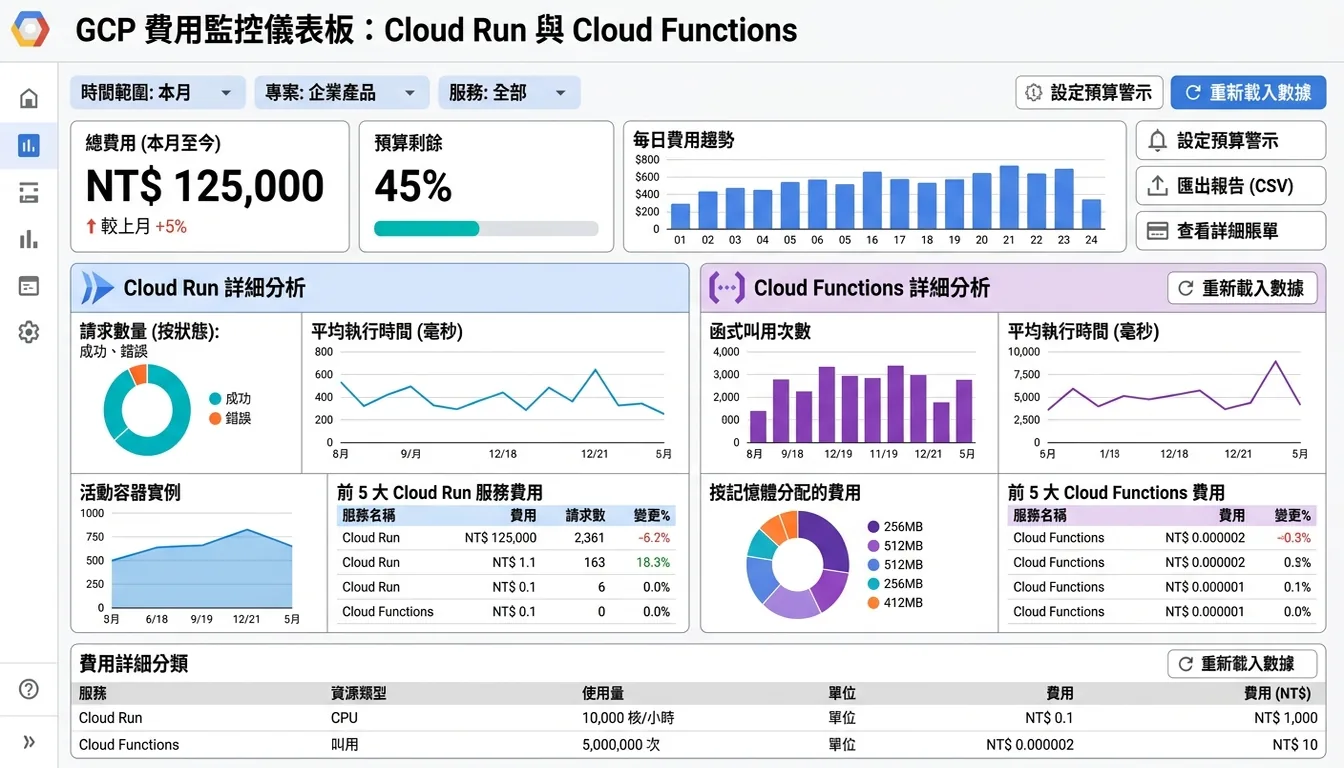This screenshot has height=768, width=1344.
Task: Click the 較上月 +5% text
Action: point(144,226)
